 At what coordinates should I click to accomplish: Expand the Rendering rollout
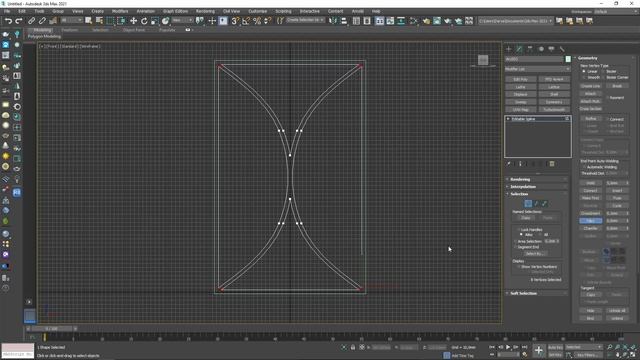[537, 179]
